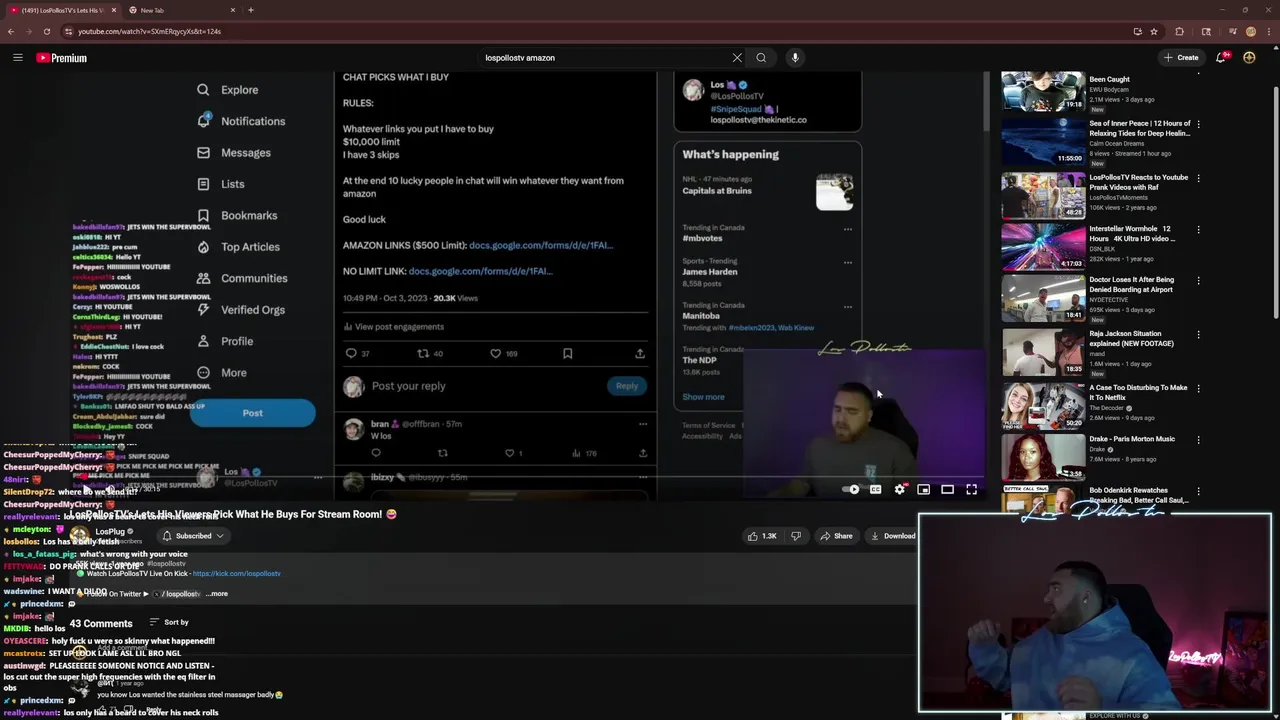
Task: Open the kick.com/lospollostv link
Action: [x=236, y=574]
